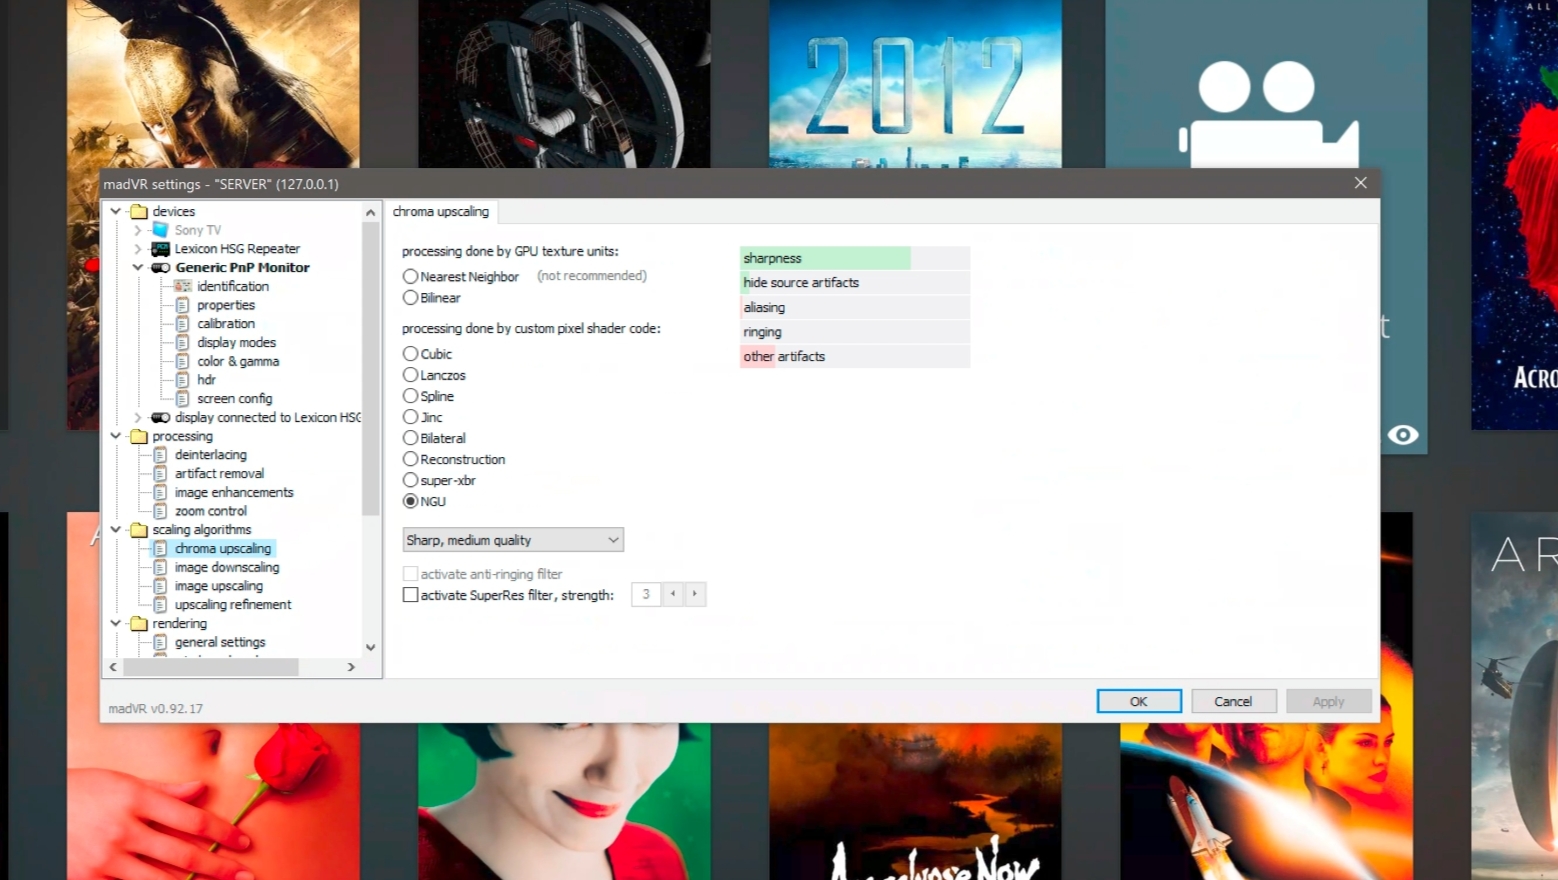Click the hide source artifacts rating bar

pos(855,283)
